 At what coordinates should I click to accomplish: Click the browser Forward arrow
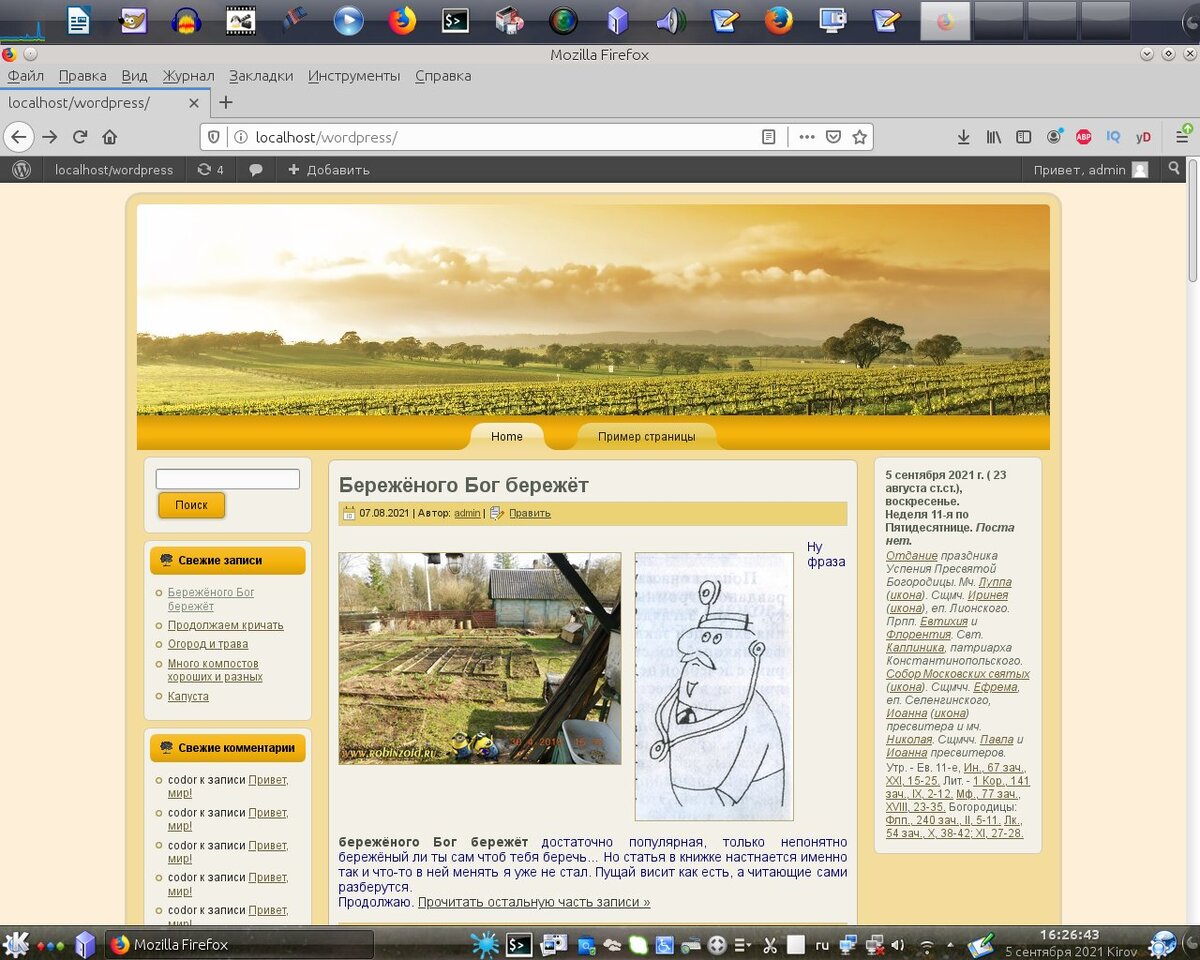coord(49,137)
